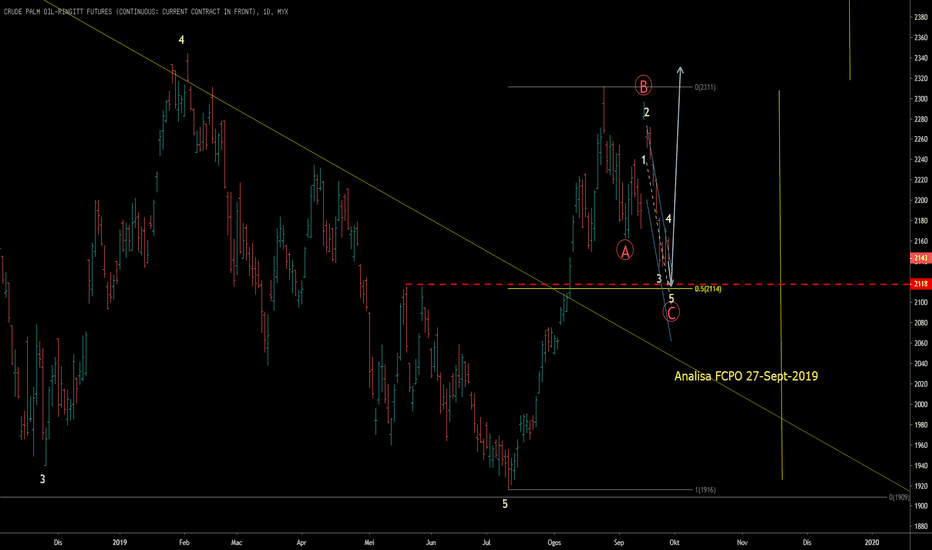932x550 pixels.
Task: Click the red 2118 price level tag
Action: pos(921,284)
